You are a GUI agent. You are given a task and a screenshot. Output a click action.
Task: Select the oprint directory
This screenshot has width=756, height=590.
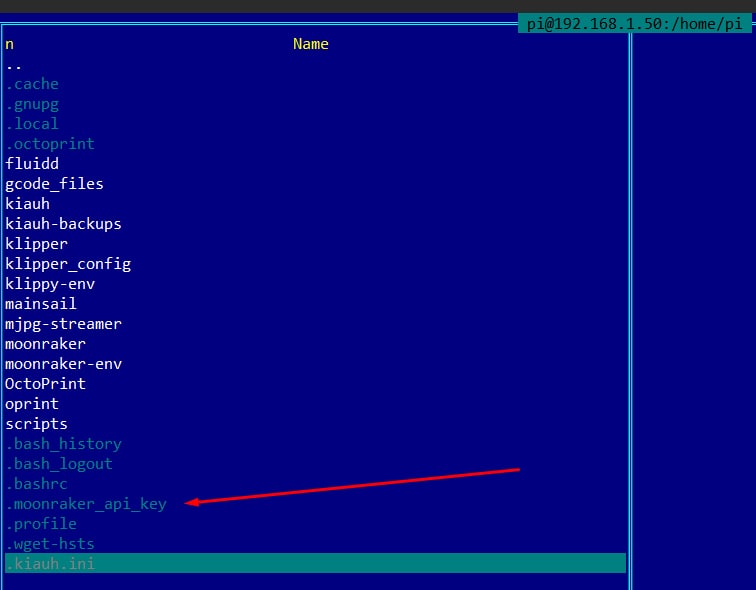point(32,404)
